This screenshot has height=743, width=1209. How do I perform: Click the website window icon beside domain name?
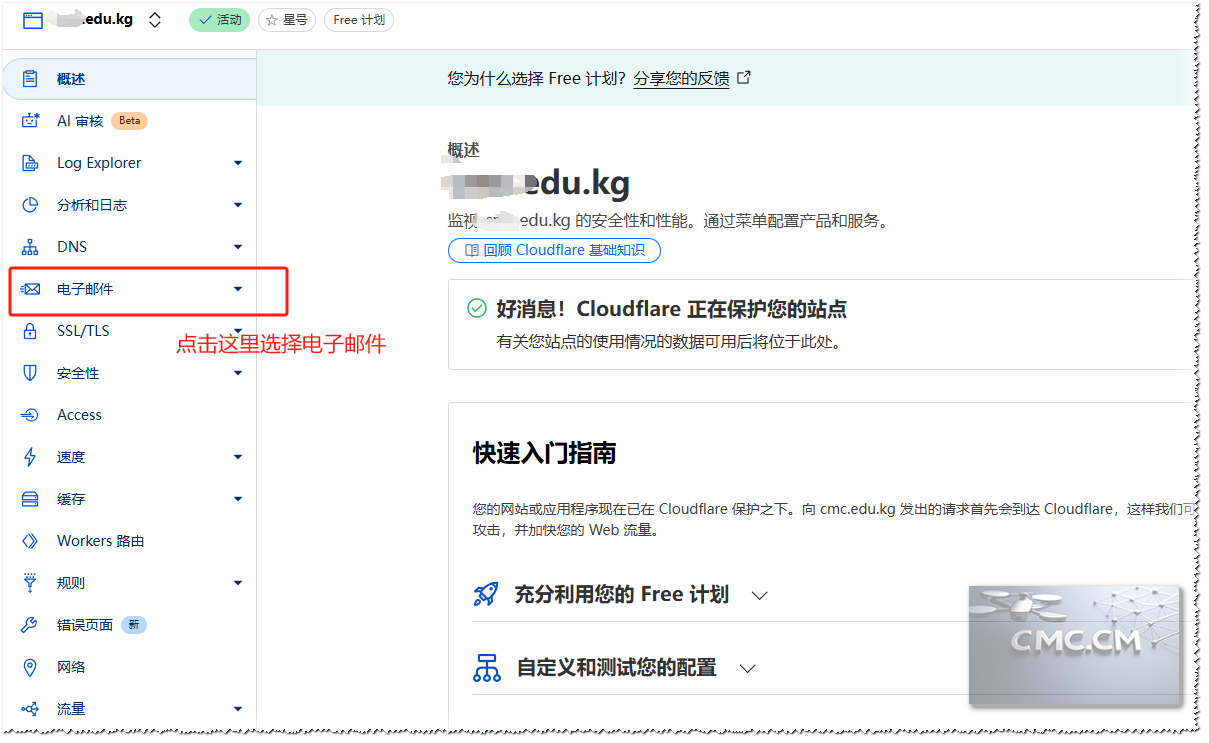coord(33,20)
